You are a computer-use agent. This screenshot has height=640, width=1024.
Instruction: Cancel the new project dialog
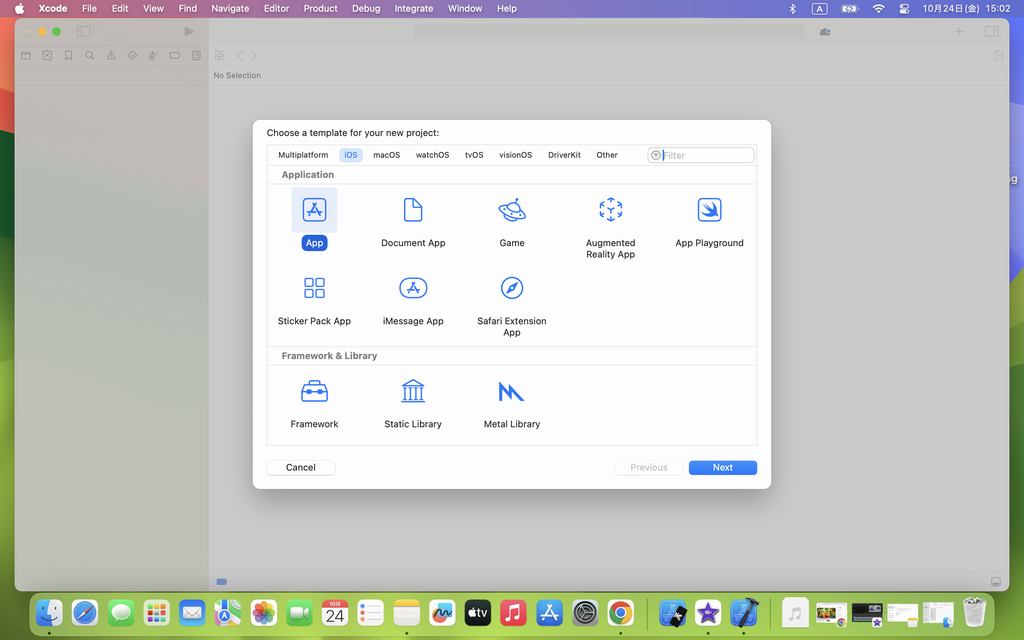click(x=300, y=467)
